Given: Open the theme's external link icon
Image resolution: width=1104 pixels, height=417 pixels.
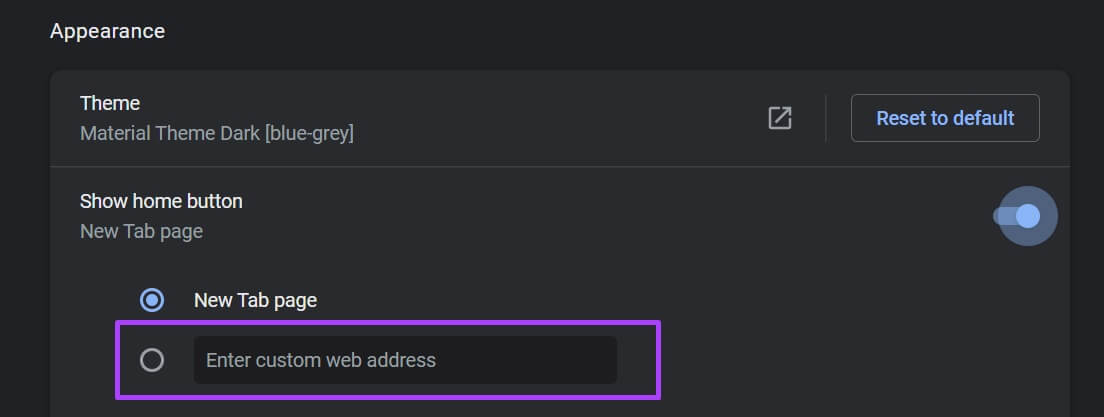Looking at the screenshot, I should [779, 118].
